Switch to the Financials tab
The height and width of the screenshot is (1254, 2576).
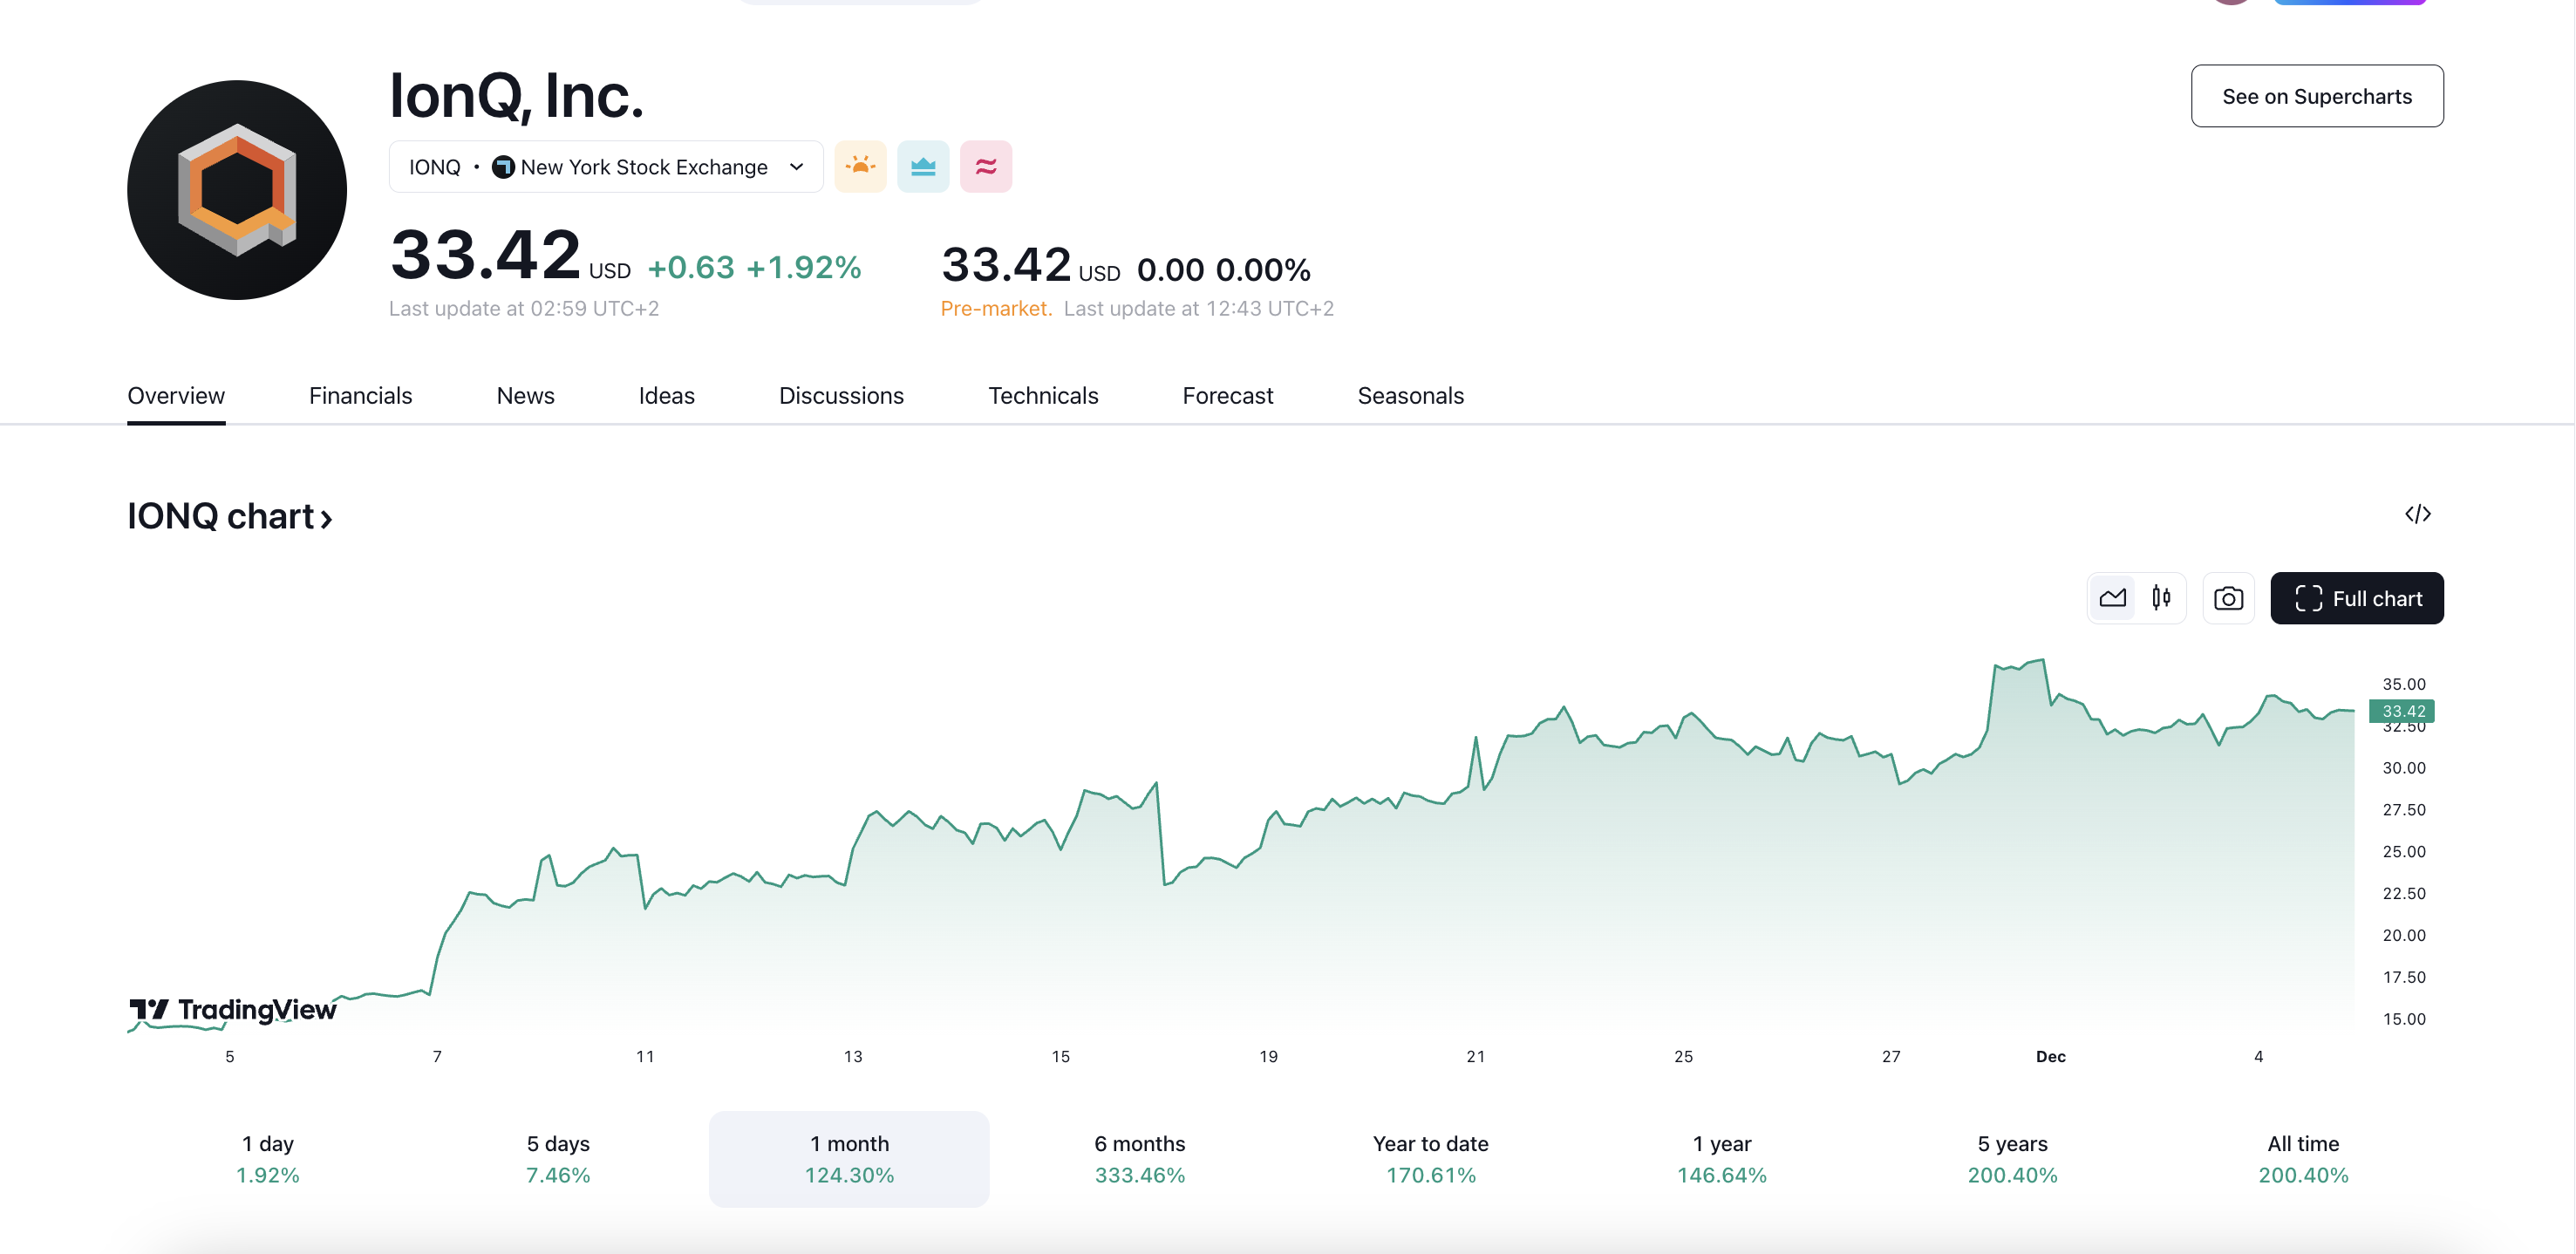point(360,395)
